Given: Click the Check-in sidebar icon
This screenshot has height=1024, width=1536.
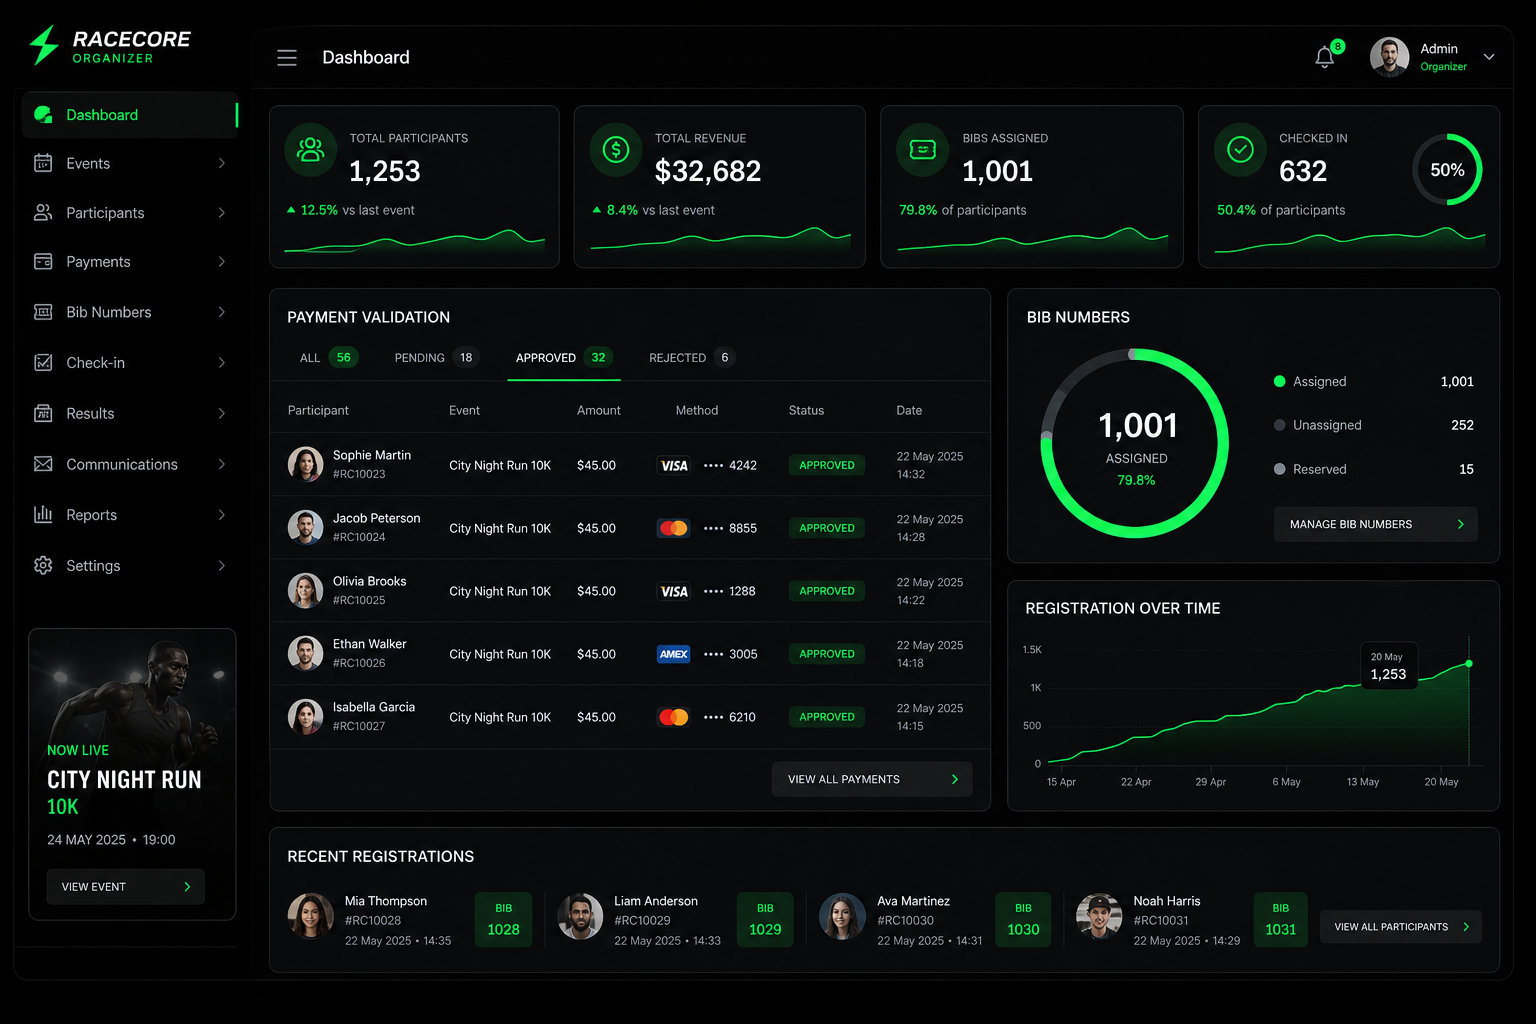Looking at the screenshot, I should point(43,363).
